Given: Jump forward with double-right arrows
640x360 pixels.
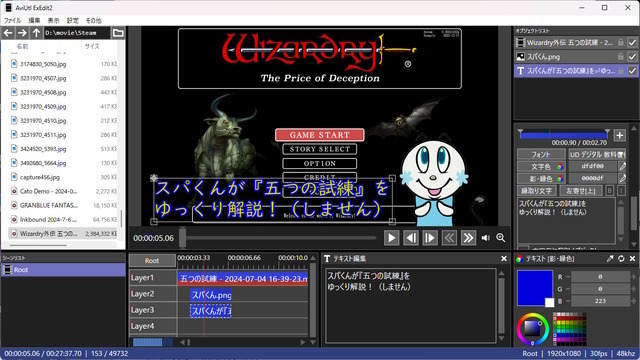Looking at the screenshot, I should click(468, 238).
